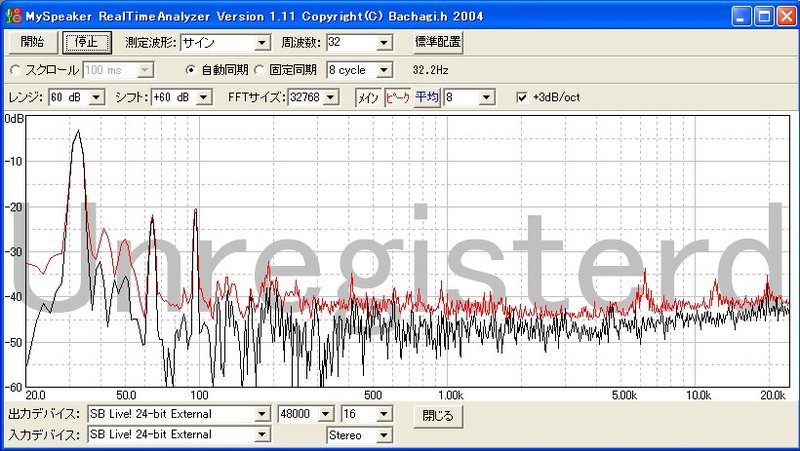Click the 標準配置 button

[x=438, y=42]
